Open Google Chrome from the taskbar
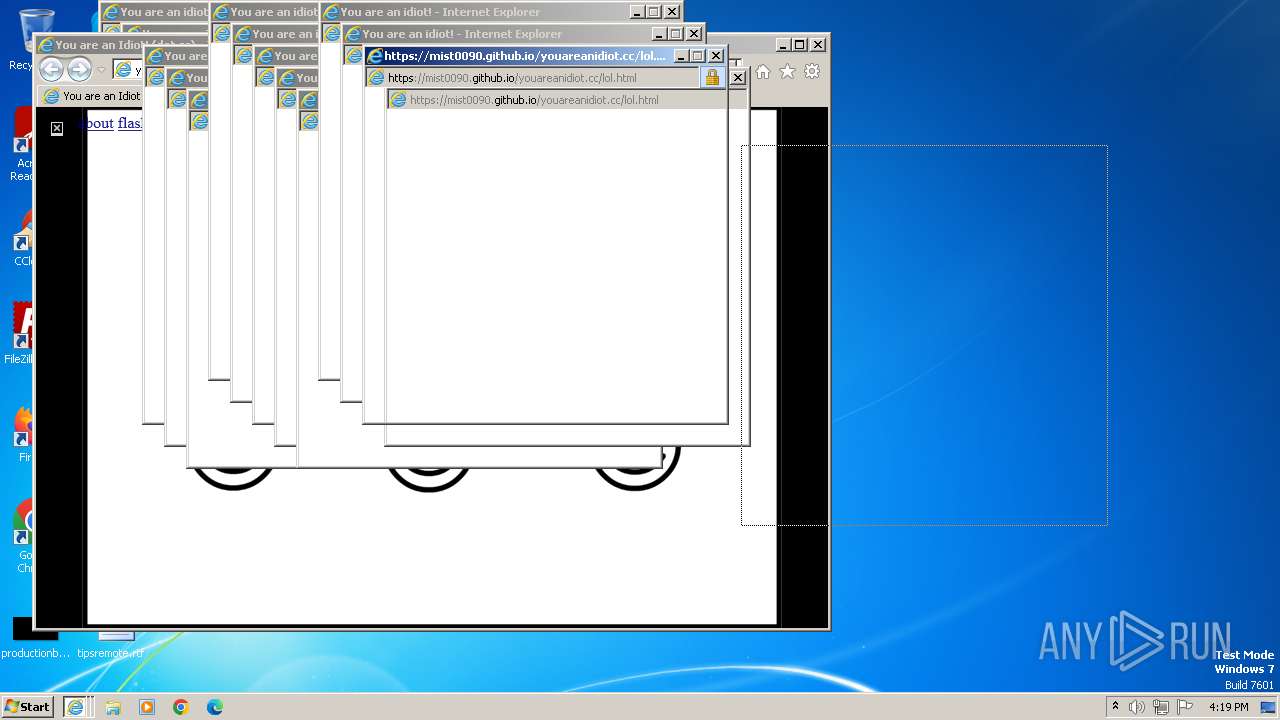Image resolution: width=1280 pixels, height=720 pixels. pyautogui.click(x=181, y=707)
